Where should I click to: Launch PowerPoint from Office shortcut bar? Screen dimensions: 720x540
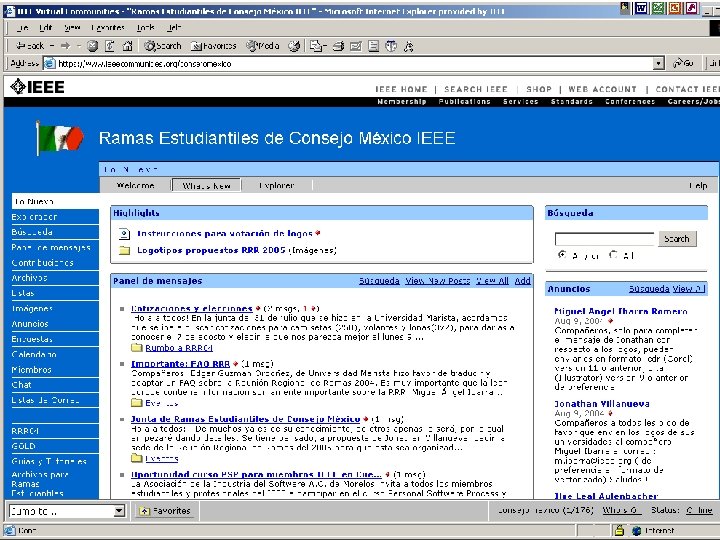(x=675, y=7)
